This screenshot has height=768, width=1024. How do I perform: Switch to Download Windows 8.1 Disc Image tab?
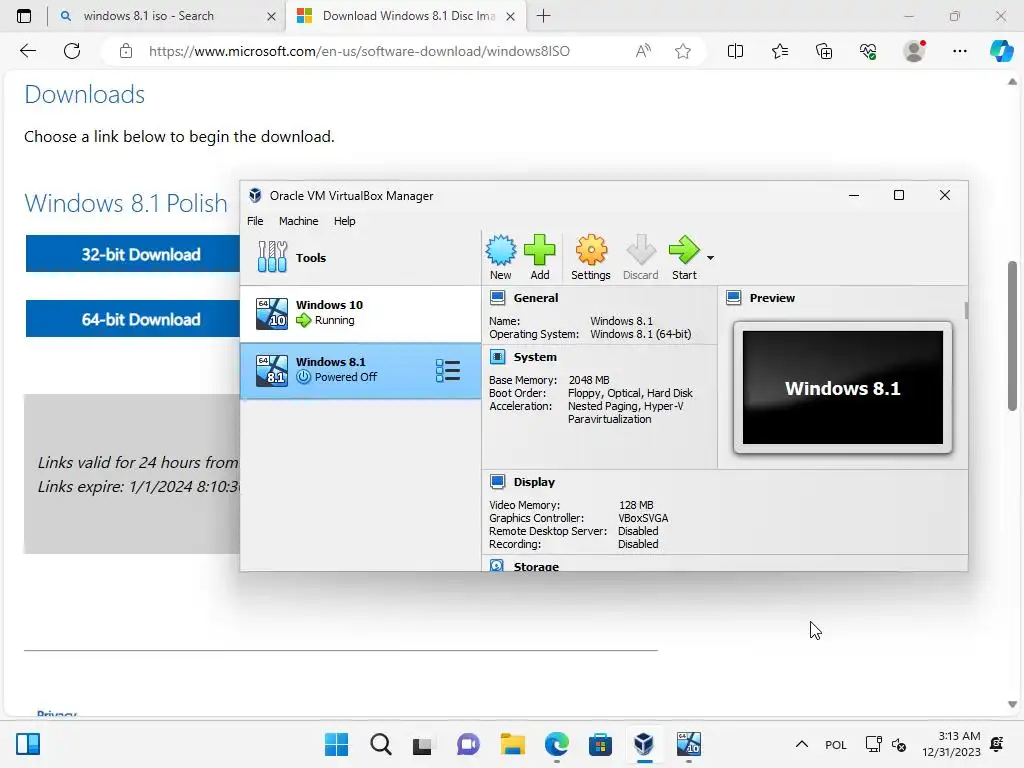tap(408, 16)
